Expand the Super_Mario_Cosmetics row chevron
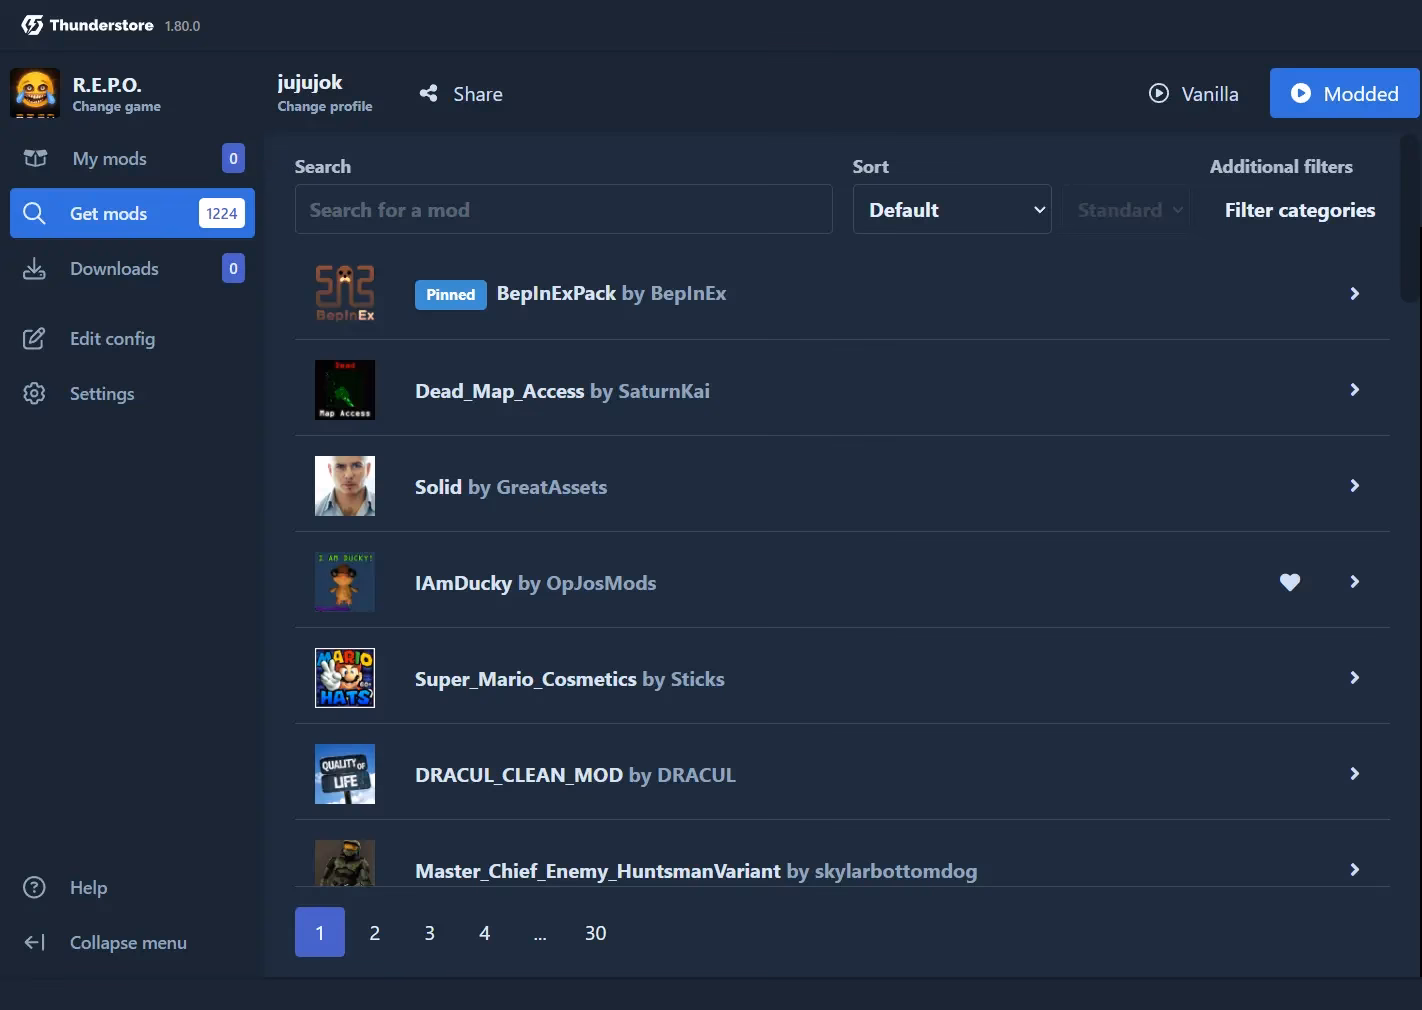Image resolution: width=1422 pixels, height=1010 pixels. 1355,678
